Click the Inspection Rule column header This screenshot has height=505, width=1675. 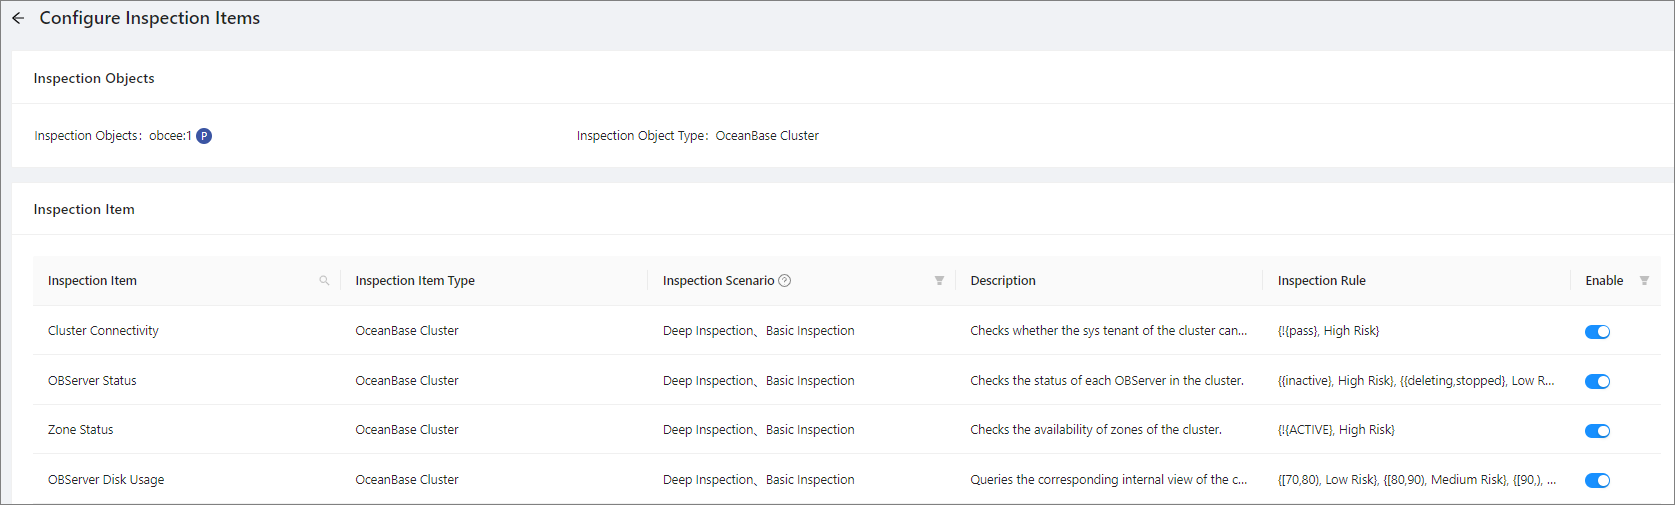click(x=1321, y=281)
